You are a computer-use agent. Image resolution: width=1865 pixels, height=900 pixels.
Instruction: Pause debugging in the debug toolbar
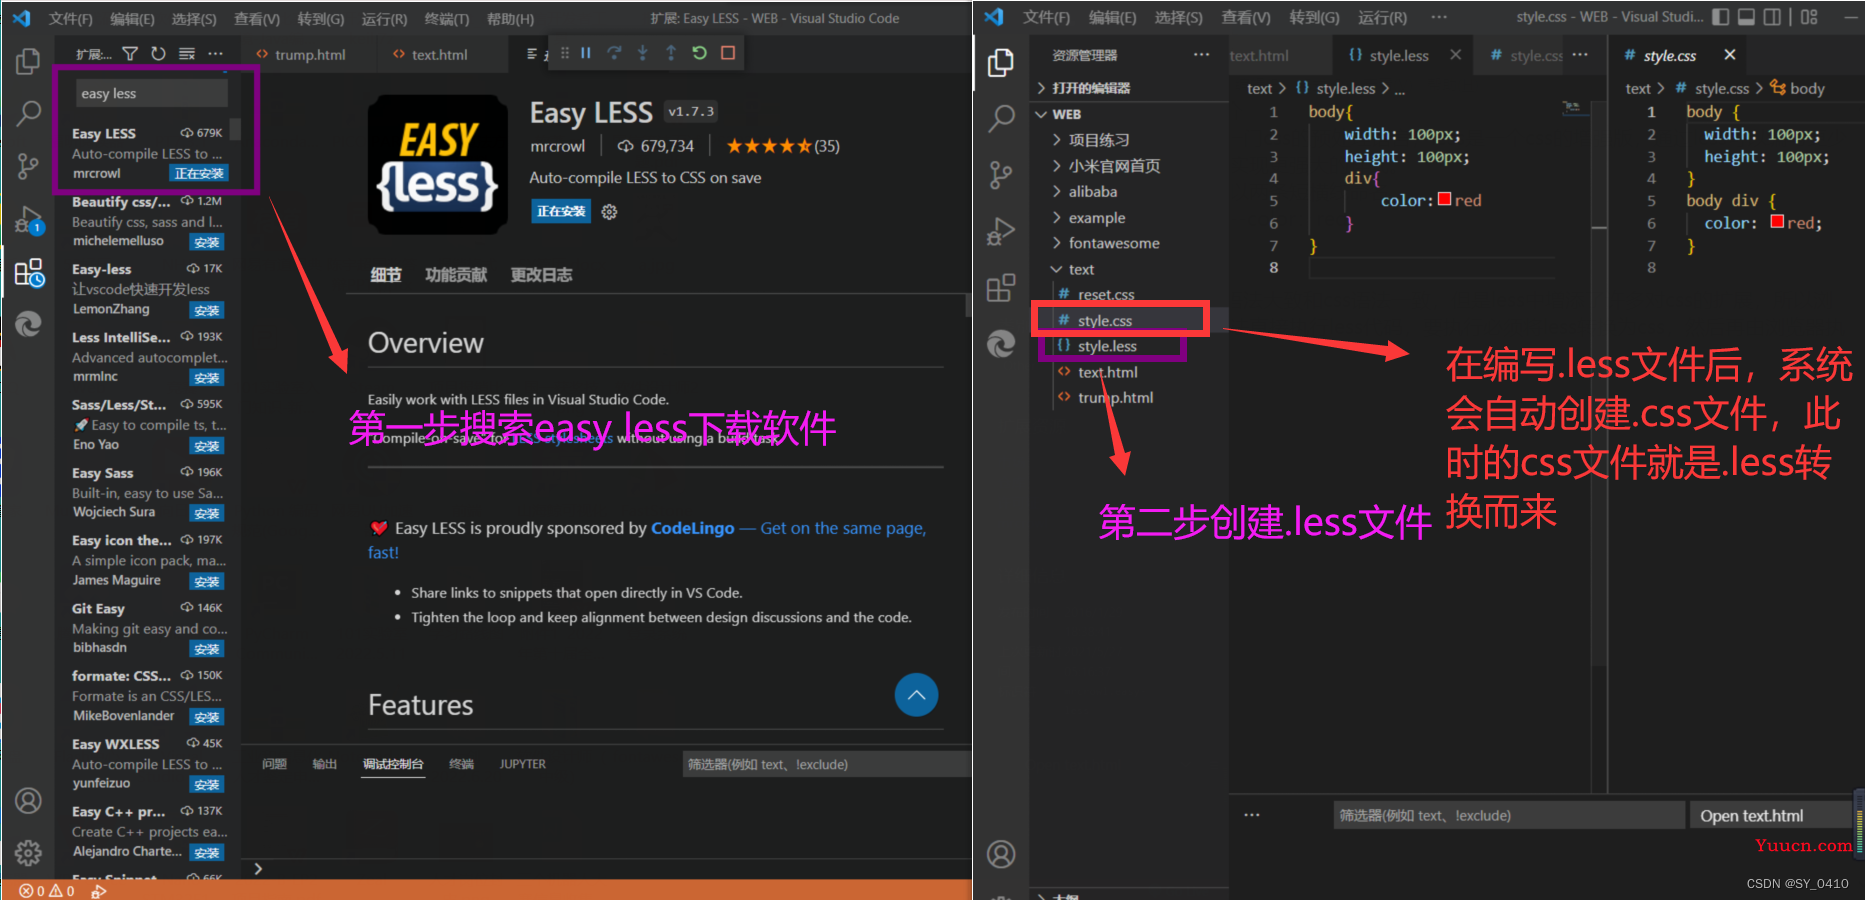[586, 53]
